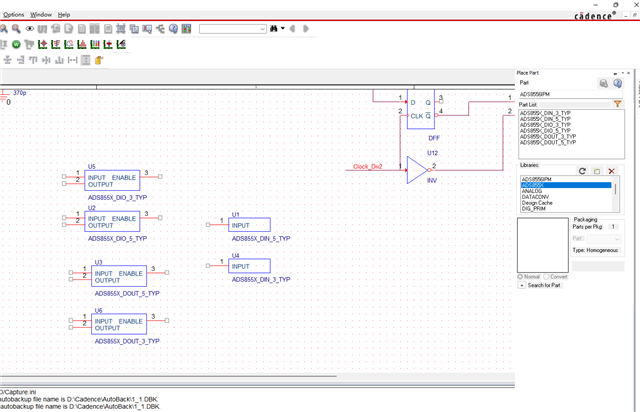Open the Window menu
The image size is (640, 412).
(41, 14)
